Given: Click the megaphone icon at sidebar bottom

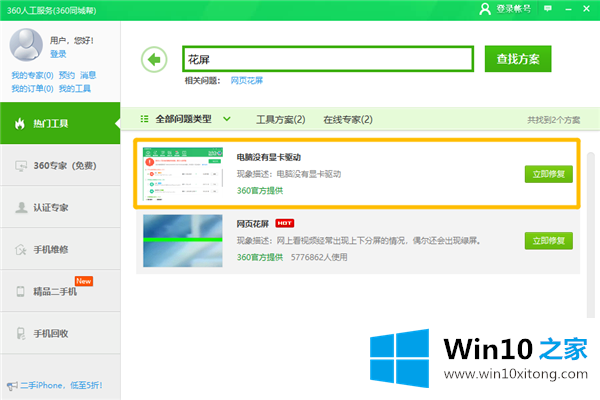Looking at the screenshot, I should 12,386.
